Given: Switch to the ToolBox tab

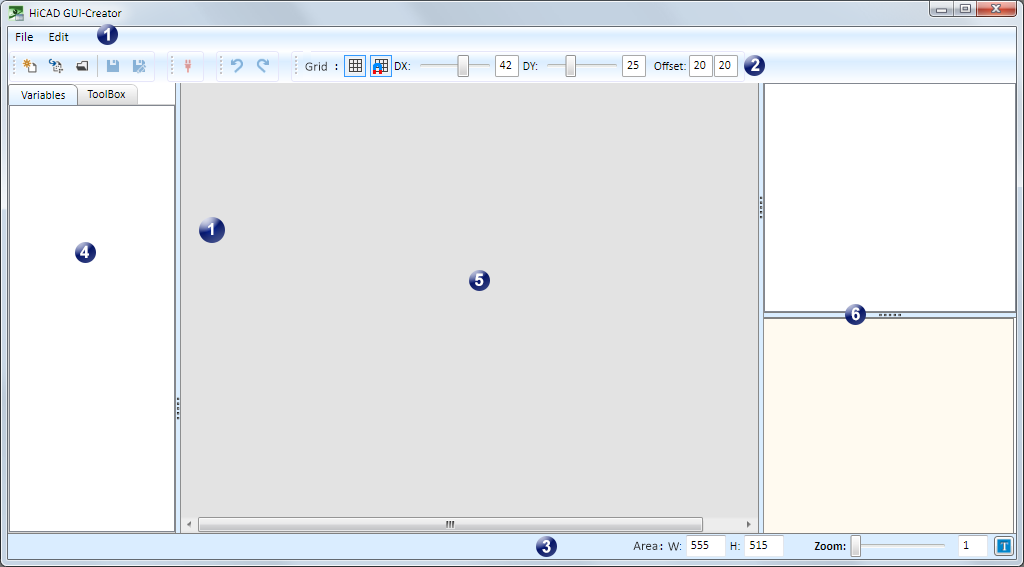Looking at the screenshot, I should pyautogui.click(x=107, y=95).
